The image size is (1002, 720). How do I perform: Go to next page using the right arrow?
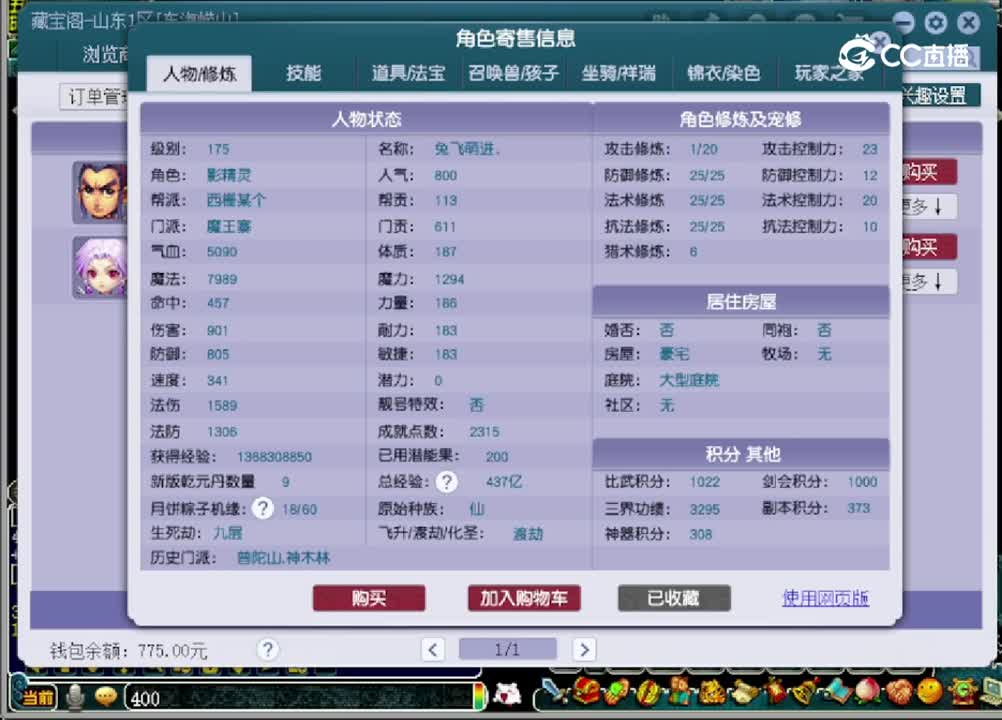[584, 649]
